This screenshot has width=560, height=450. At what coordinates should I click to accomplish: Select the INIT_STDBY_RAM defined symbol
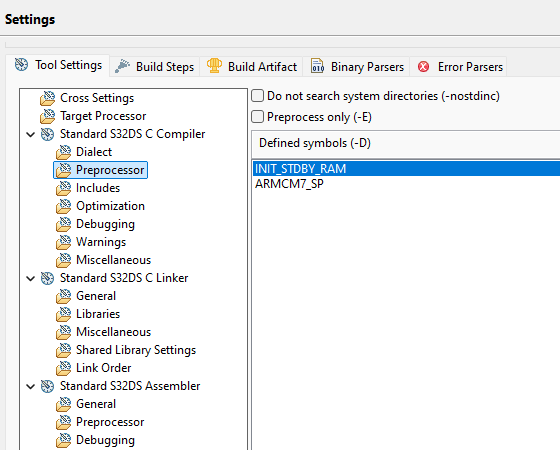(x=406, y=169)
